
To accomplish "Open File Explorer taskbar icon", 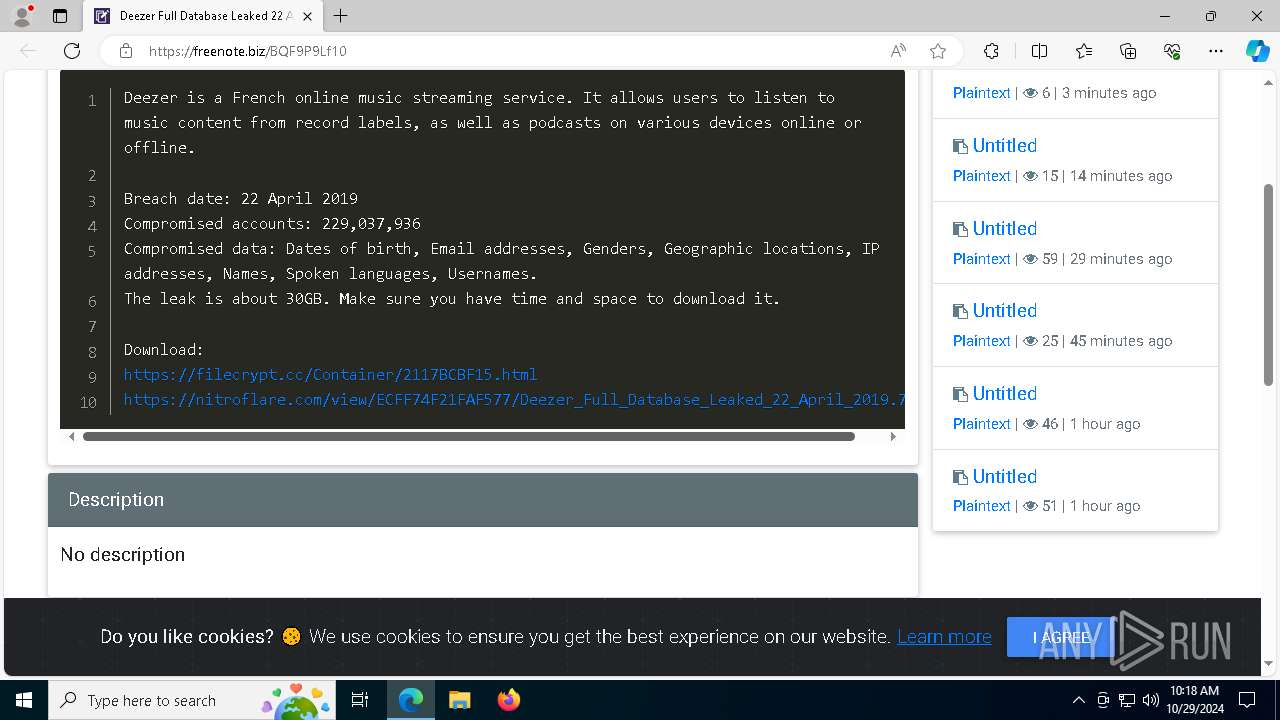I will click(x=459, y=700).
